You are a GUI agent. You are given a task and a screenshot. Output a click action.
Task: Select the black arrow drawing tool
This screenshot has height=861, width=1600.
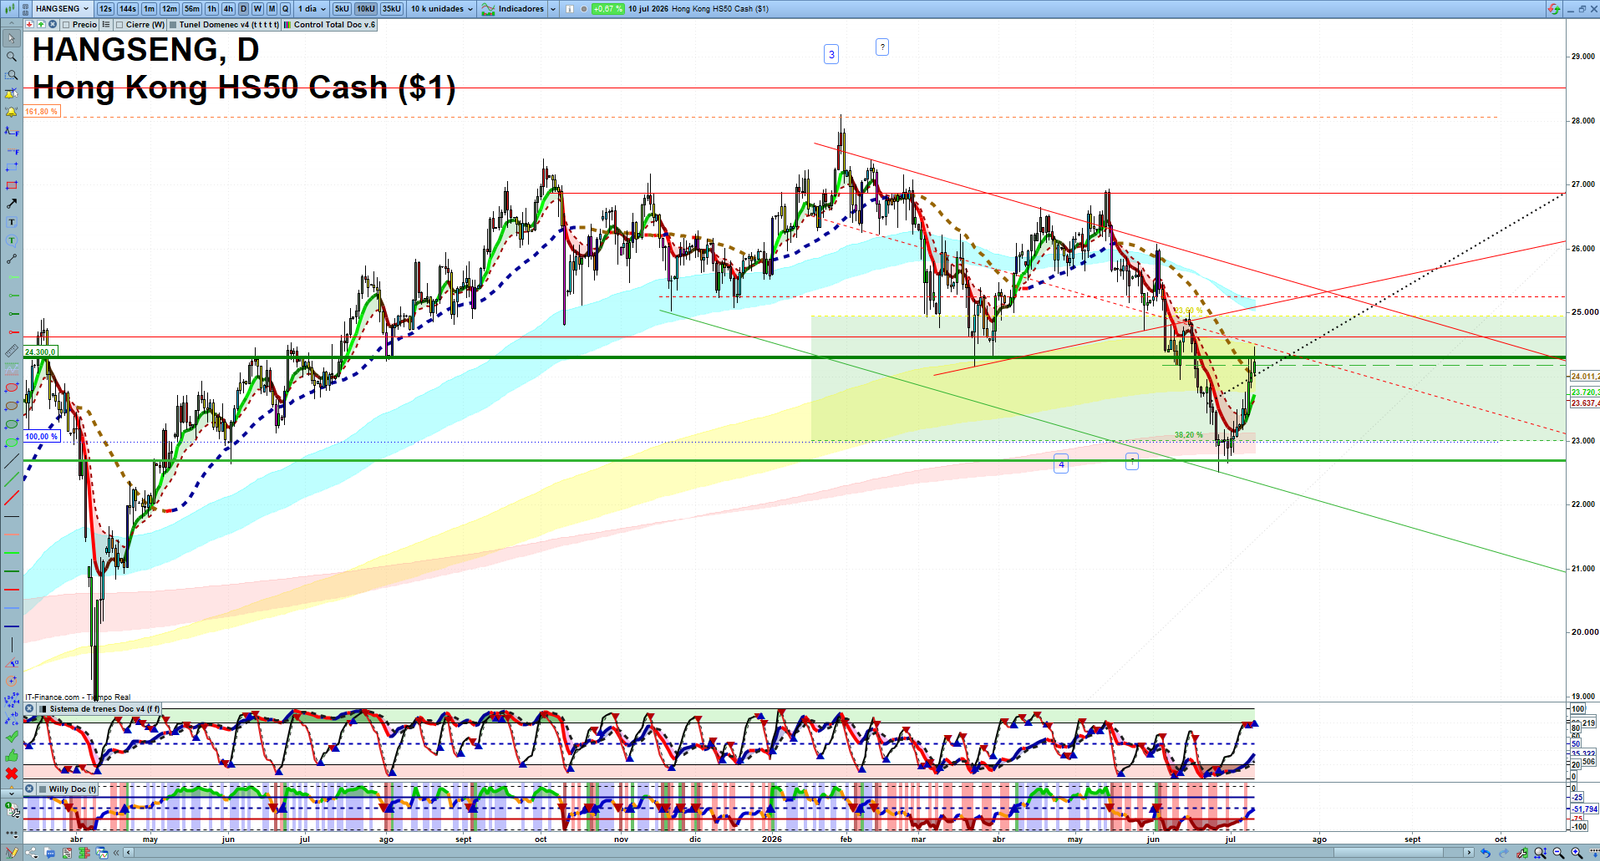click(11, 203)
